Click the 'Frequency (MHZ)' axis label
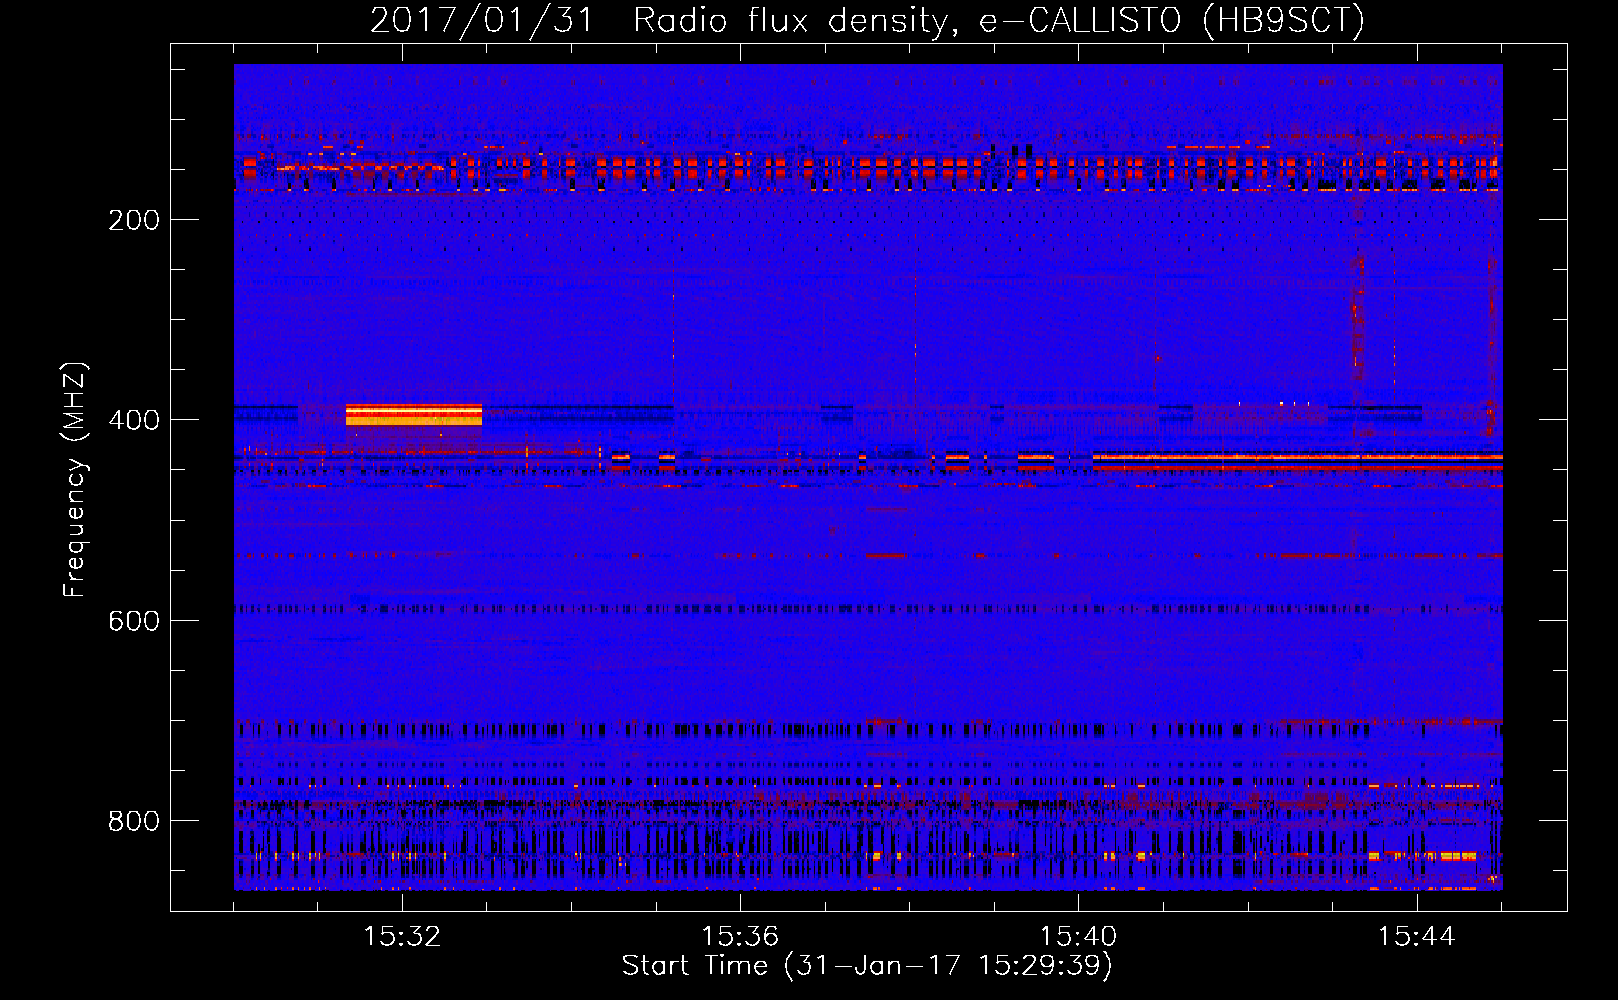1618x1000 pixels. (x=75, y=480)
